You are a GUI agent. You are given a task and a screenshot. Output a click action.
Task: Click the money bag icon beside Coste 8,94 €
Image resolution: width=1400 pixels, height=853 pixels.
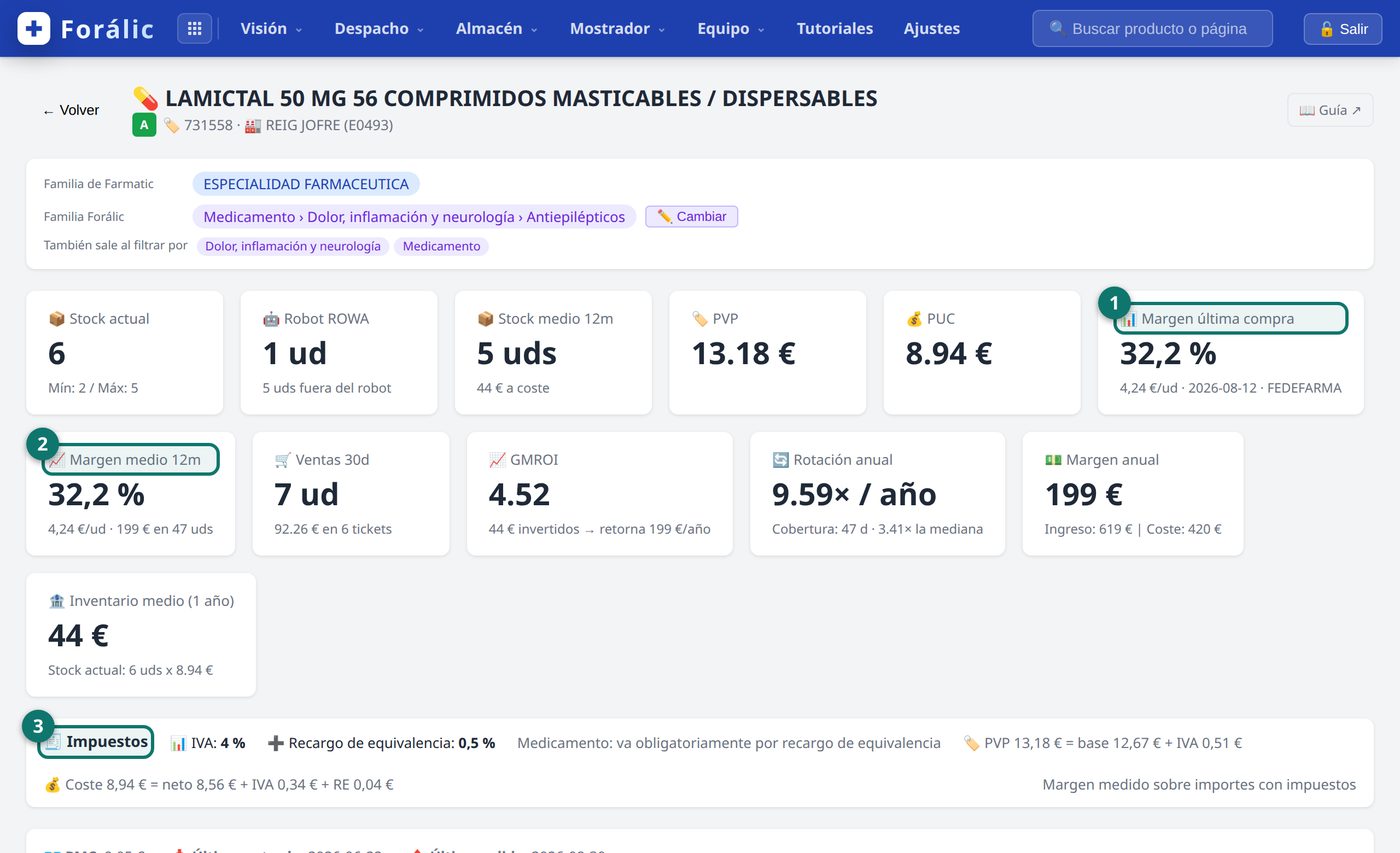[x=52, y=785]
